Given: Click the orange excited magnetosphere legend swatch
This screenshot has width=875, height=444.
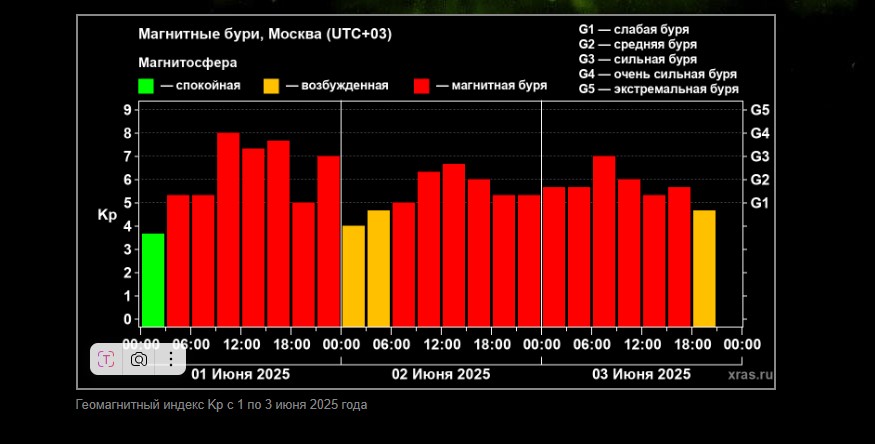Looking at the screenshot, I should pyautogui.click(x=271, y=86).
